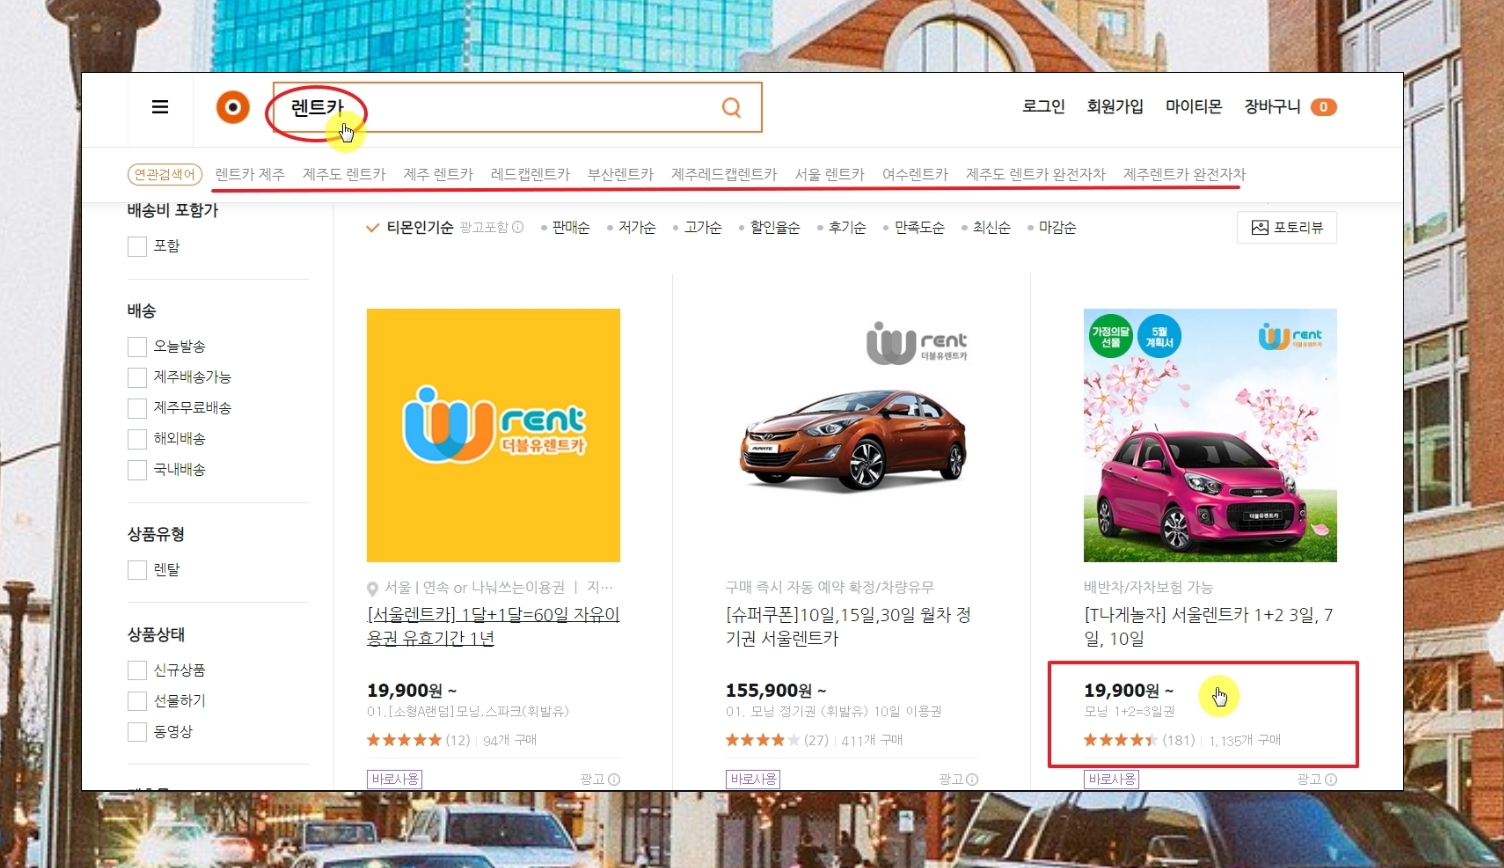Sort by 할인율순
This screenshot has width=1504, height=868.
[x=775, y=228]
